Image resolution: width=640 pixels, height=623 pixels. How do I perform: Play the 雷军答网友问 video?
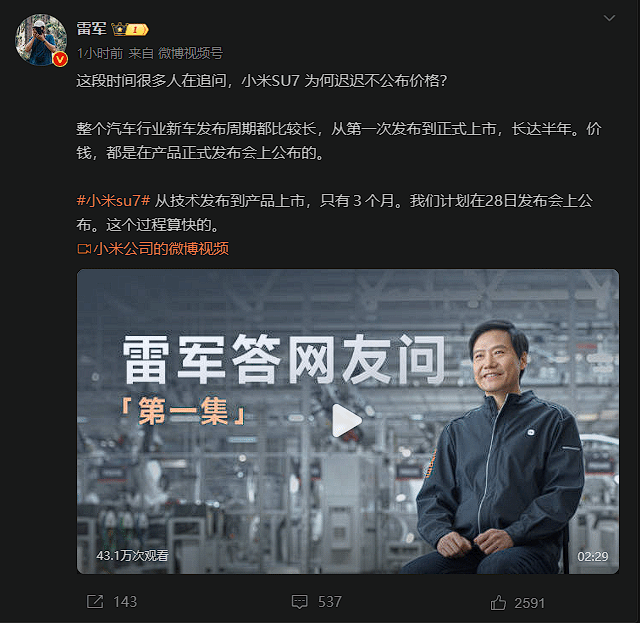(x=347, y=421)
